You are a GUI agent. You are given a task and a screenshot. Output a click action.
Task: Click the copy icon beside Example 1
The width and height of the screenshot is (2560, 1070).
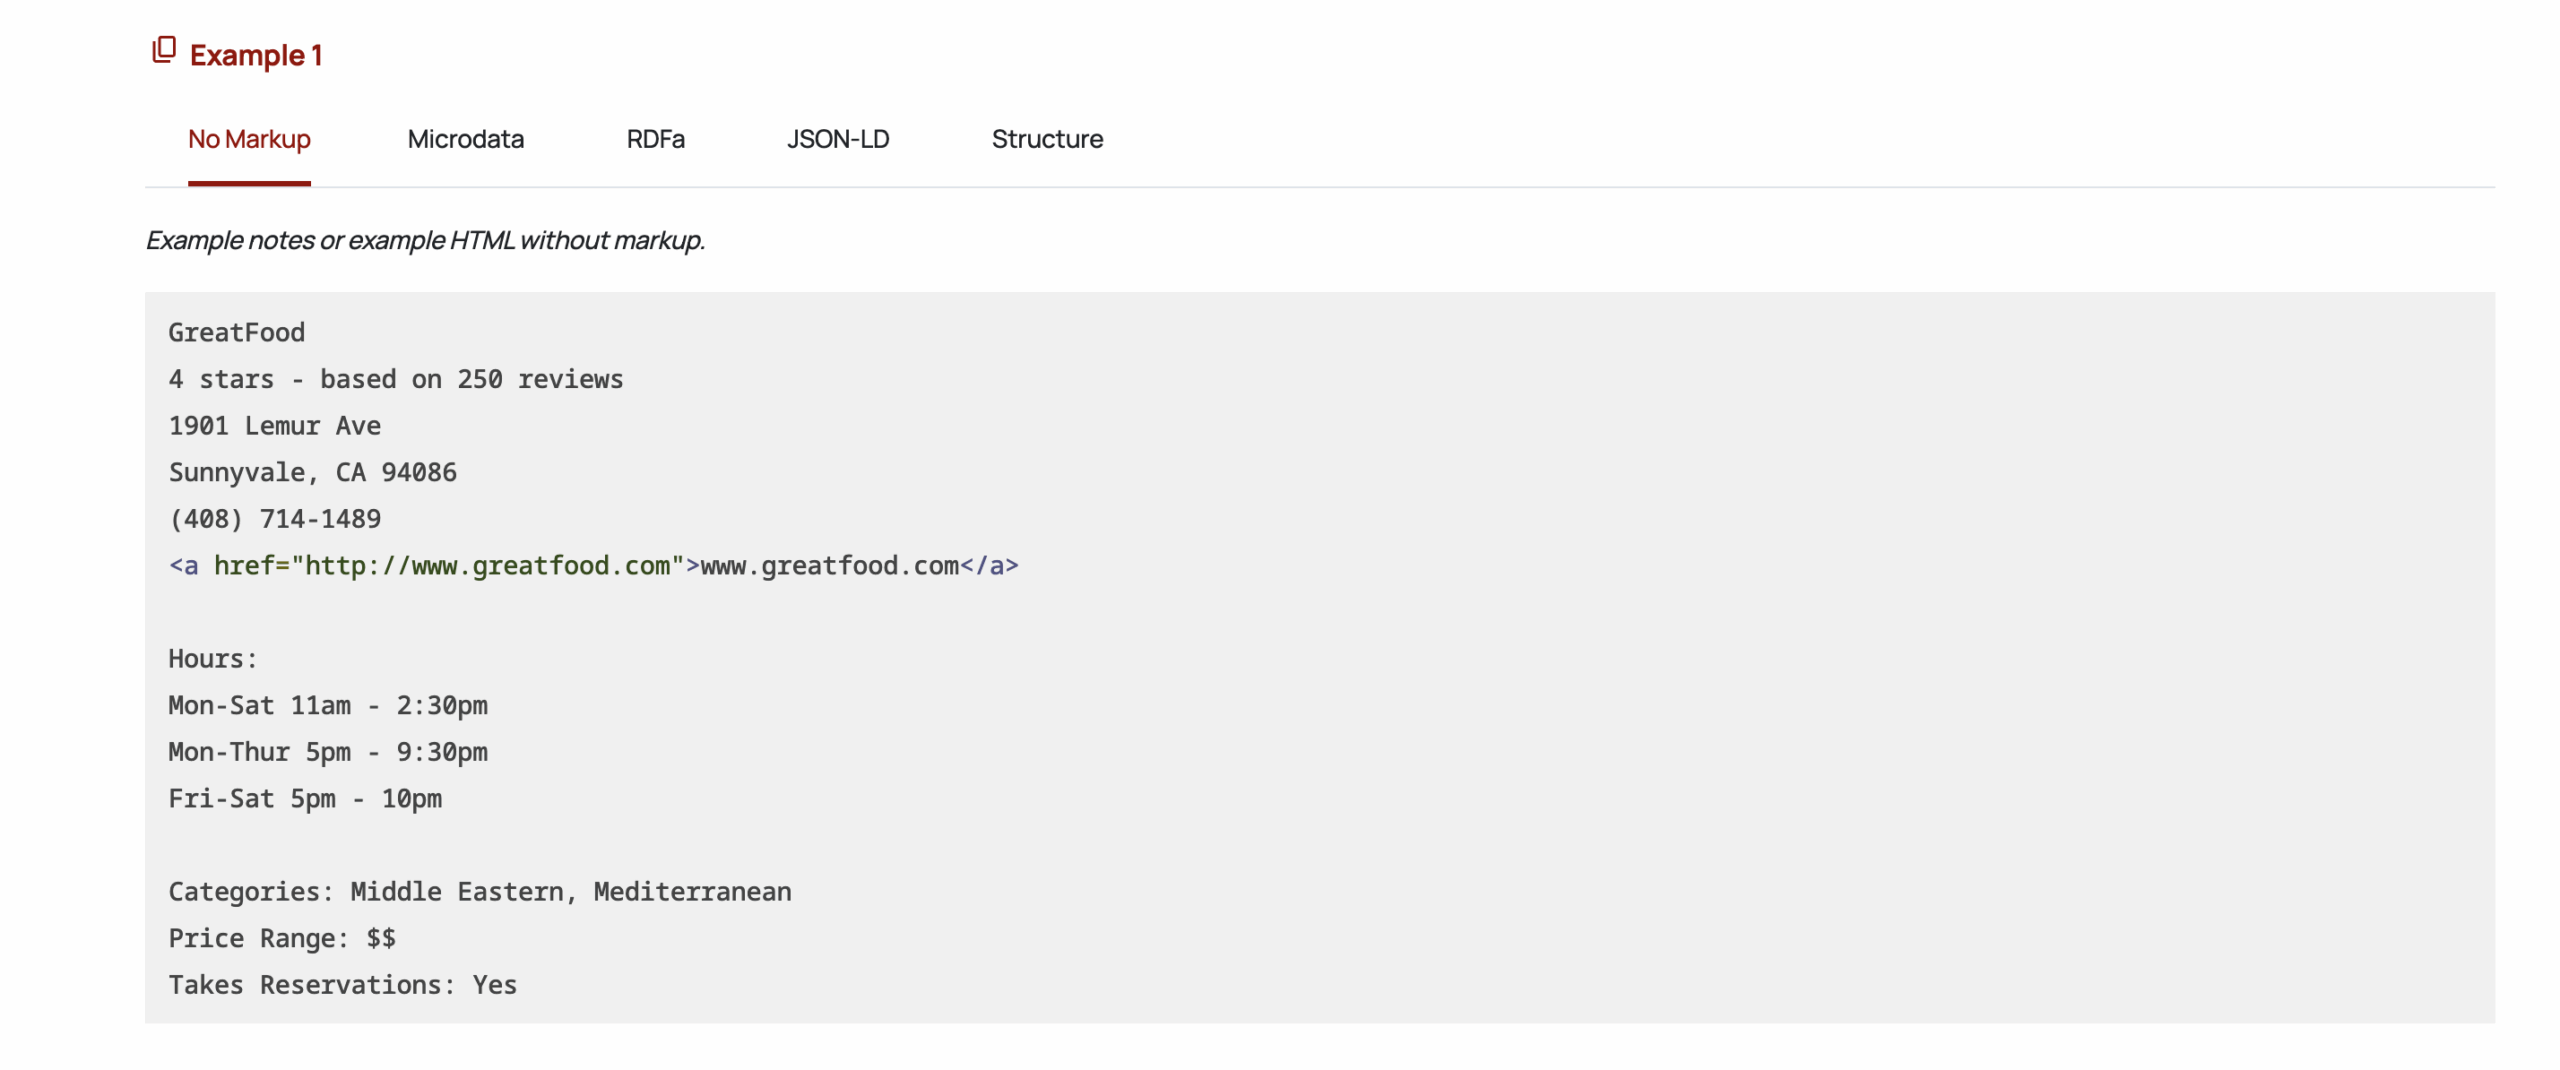163,50
